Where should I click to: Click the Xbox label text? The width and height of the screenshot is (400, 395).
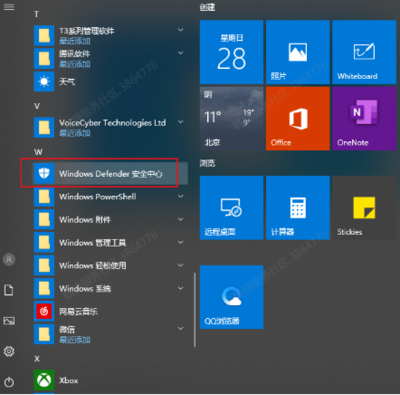pyautogui.click(x=69, y=380)
